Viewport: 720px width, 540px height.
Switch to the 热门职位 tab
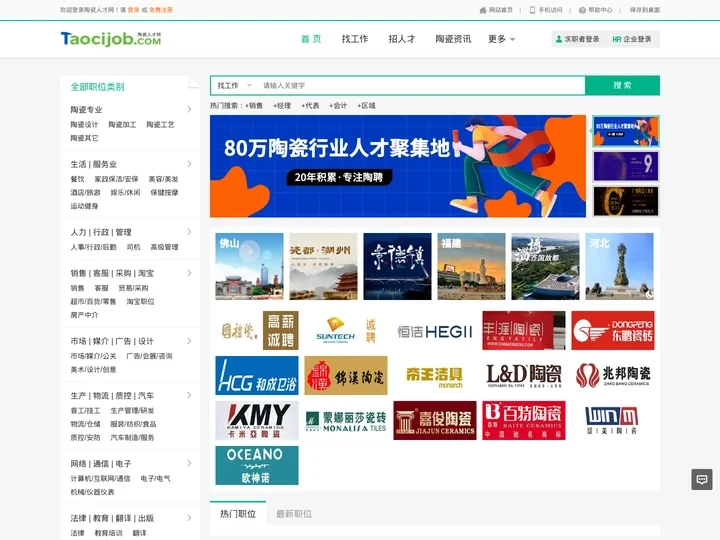tap(238, 513)
